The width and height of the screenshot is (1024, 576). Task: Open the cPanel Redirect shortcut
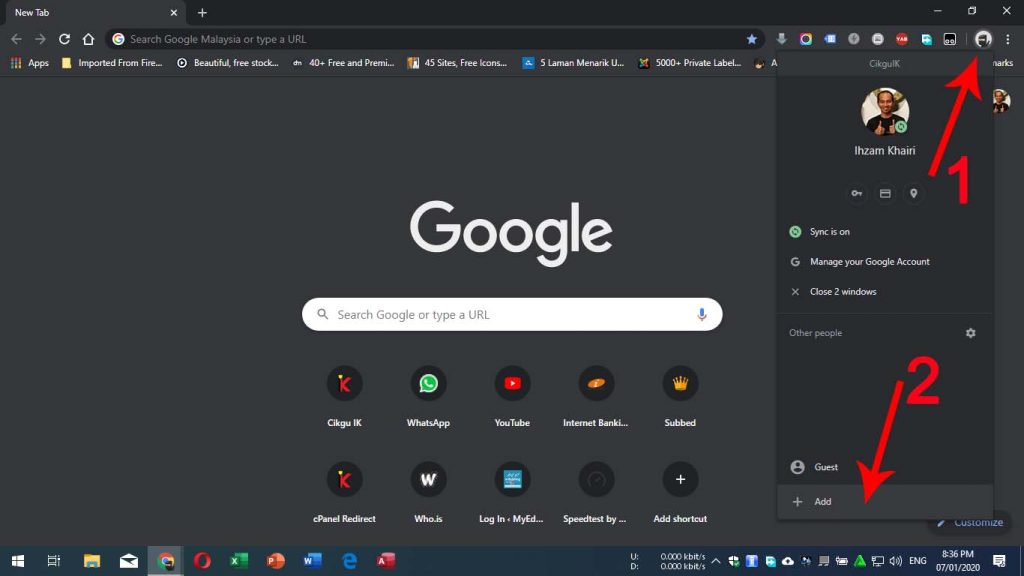pyautogui.click(x=344, y=492)
